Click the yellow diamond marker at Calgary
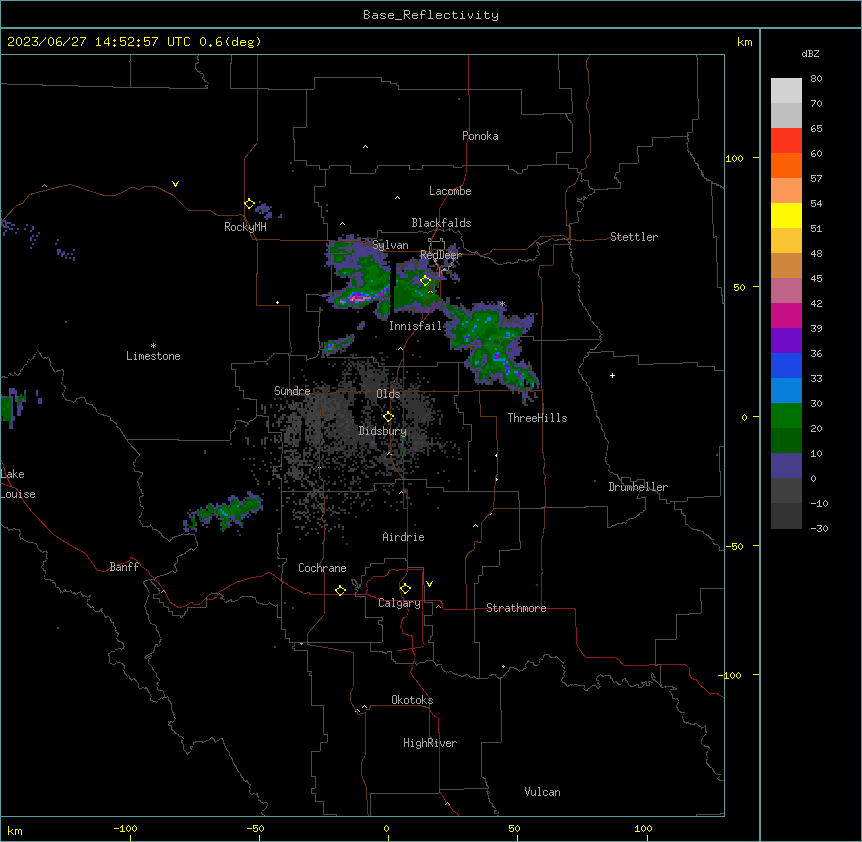Viewport: 862px width, 842px height. 405,589
